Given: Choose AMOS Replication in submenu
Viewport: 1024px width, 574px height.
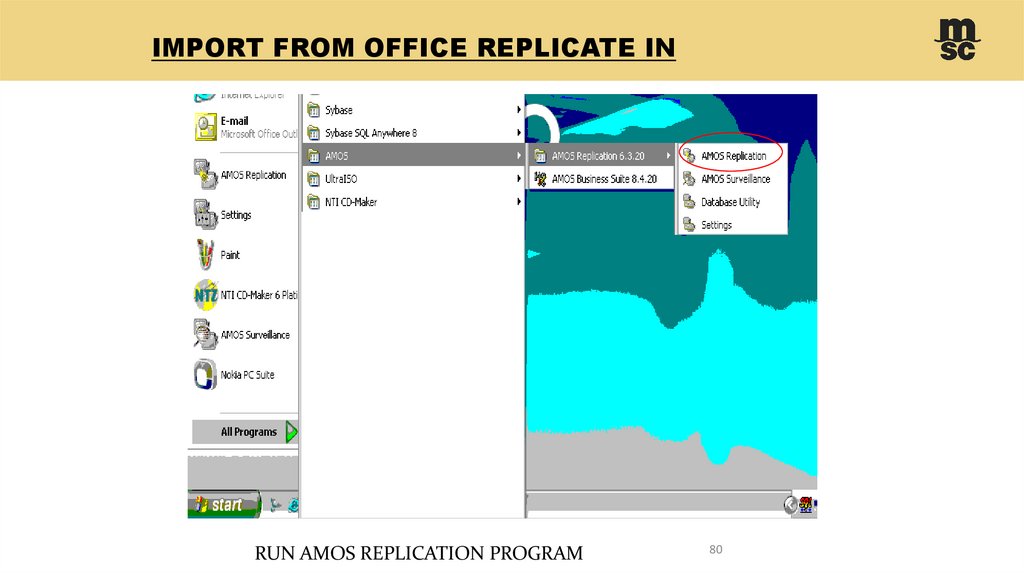Looking at the screenshot, I should click(x=732, y=155).
